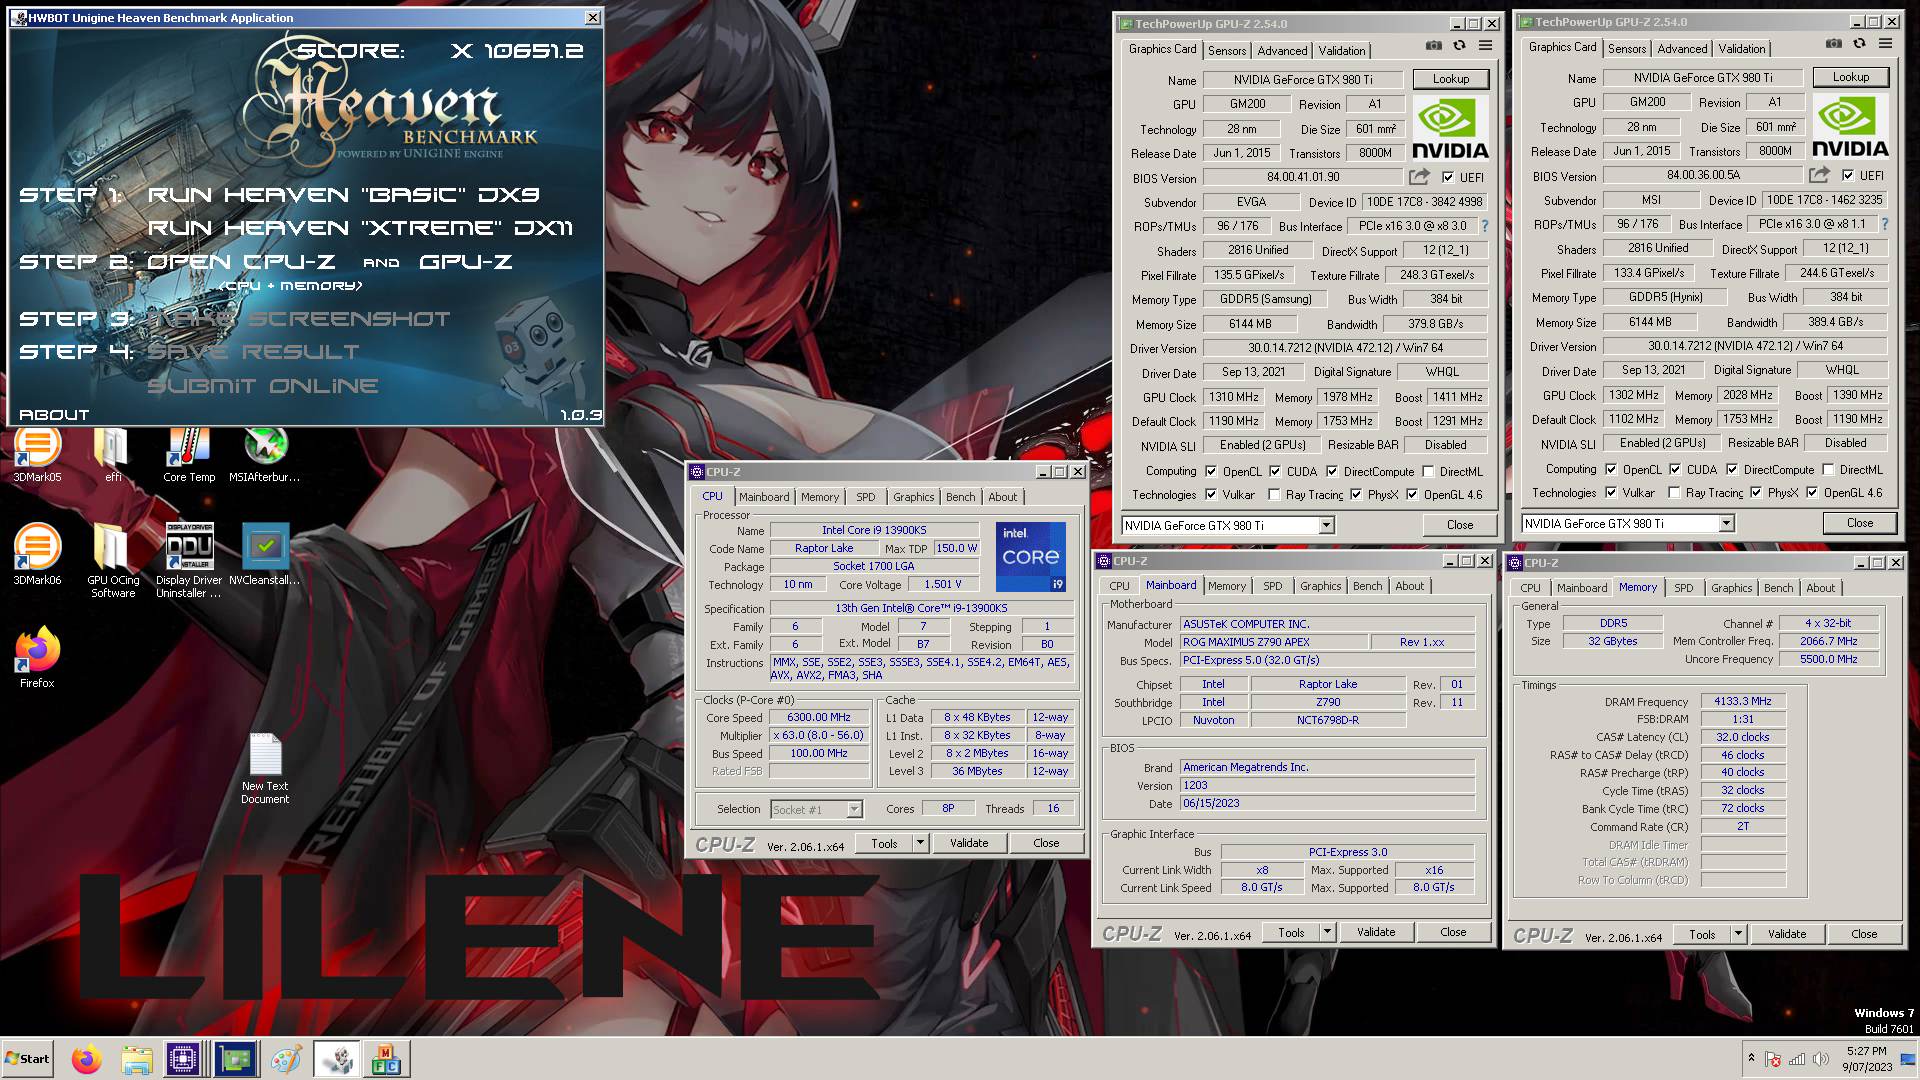The image size is (1920, 1080).
Task: Switch to Heaven Benchmark taskbar icon
Action: (x=337, y=1059)
